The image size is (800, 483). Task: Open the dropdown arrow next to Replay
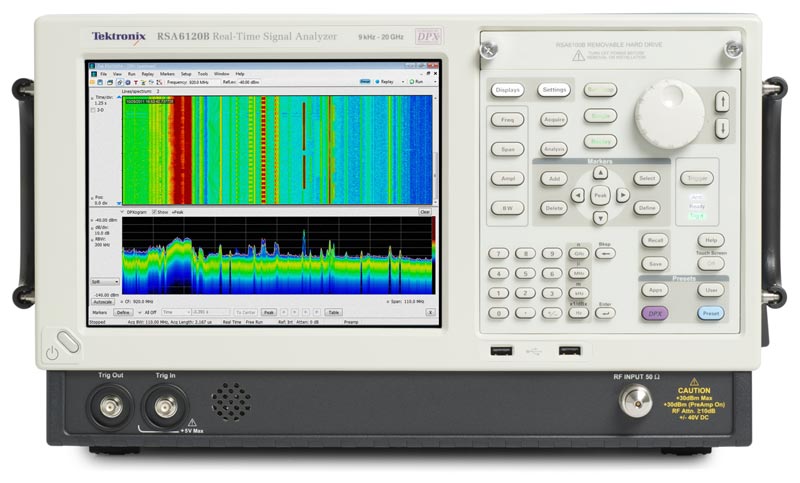tap(403, 82)
